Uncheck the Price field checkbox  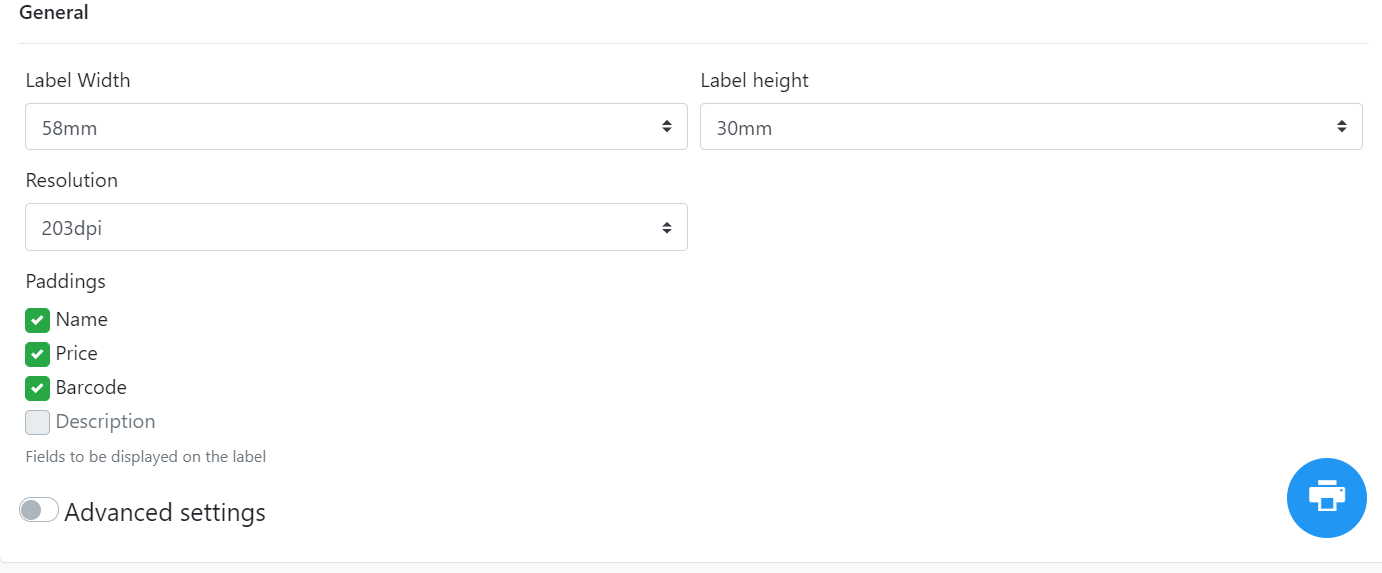coord(38,354)
